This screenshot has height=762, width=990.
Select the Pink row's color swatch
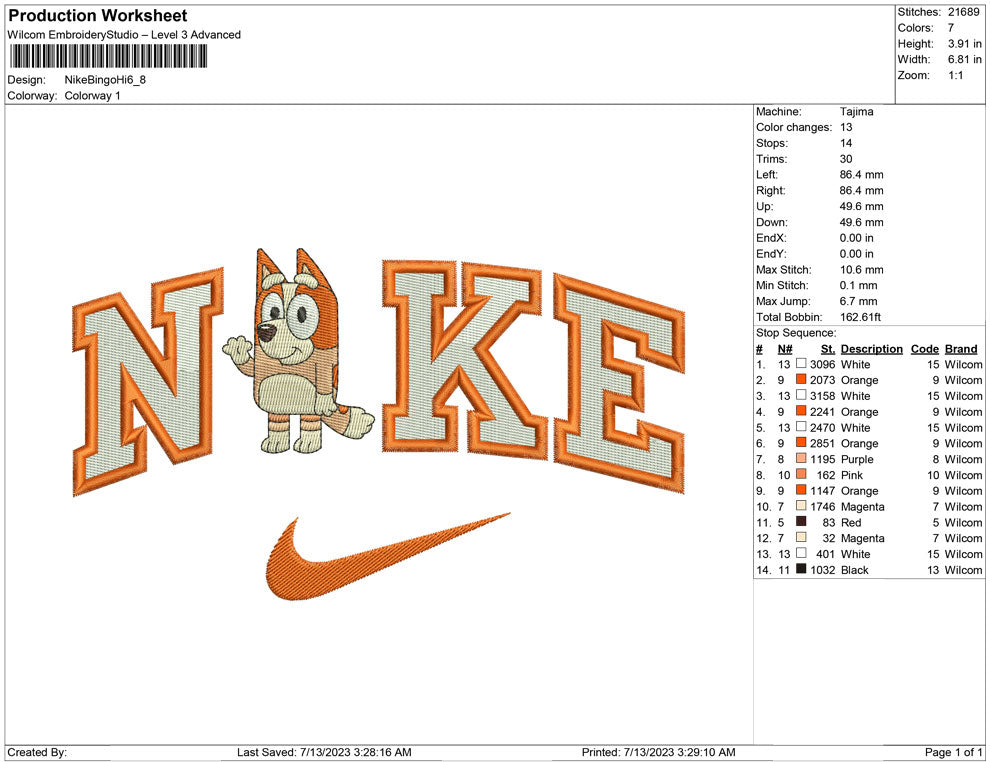pyautogui.click(x=801, y=474)
